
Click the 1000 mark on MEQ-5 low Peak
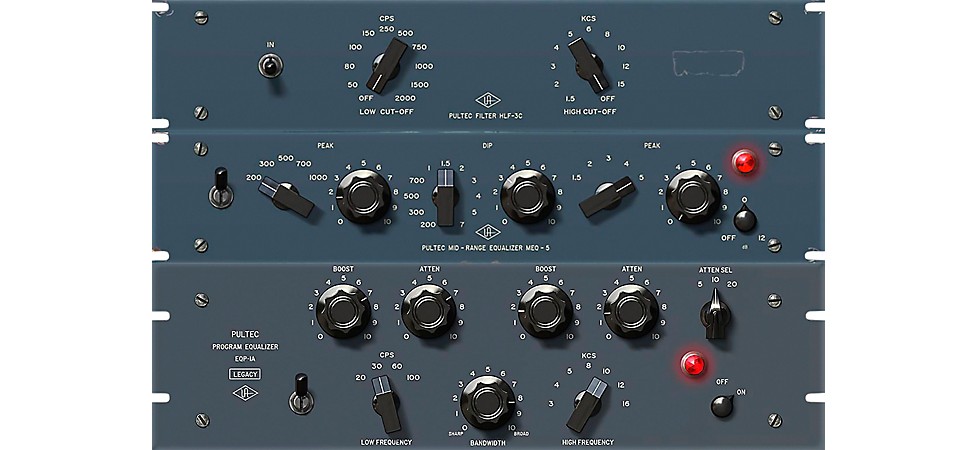pos(318,177)
